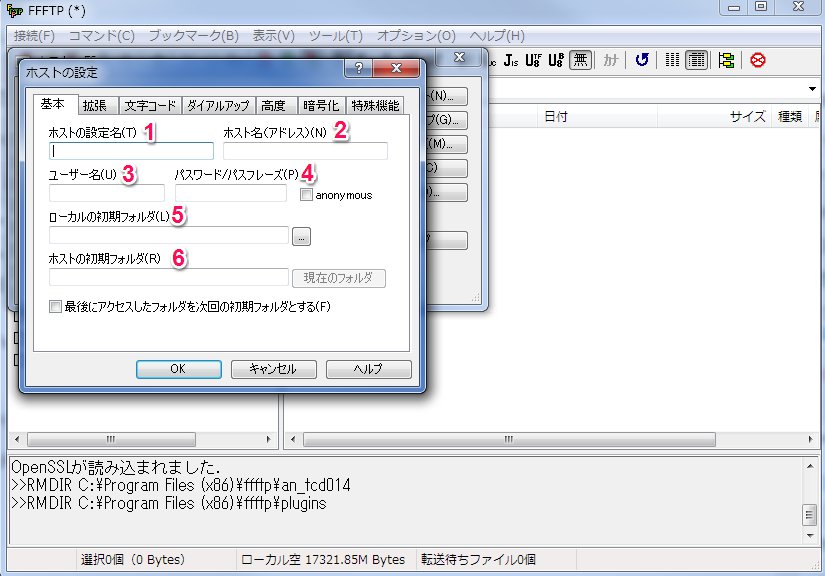
Task: Click the (G)... button in host list window
Action: click(x=445, y=119)
